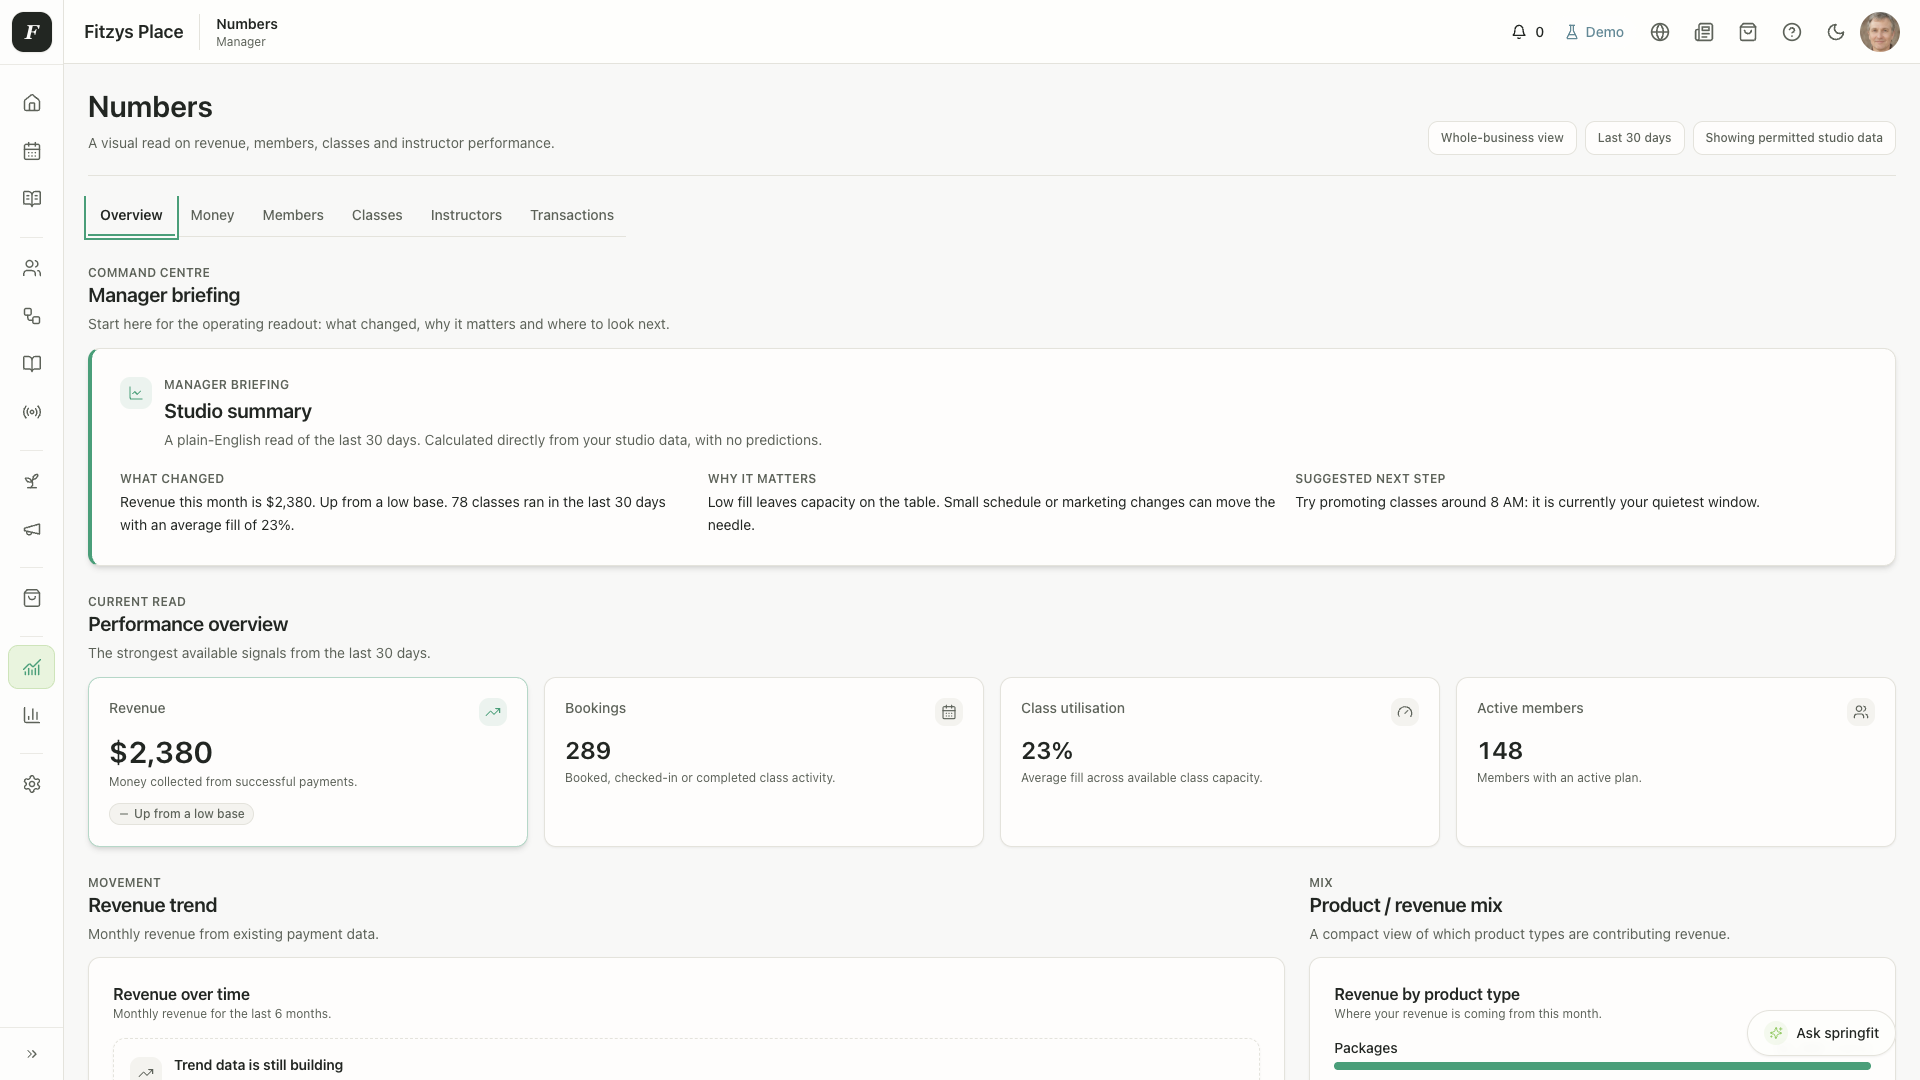Open the shopping bag sidebar icon
This screenshot has width=1920, height=1080.
(32, 598)
